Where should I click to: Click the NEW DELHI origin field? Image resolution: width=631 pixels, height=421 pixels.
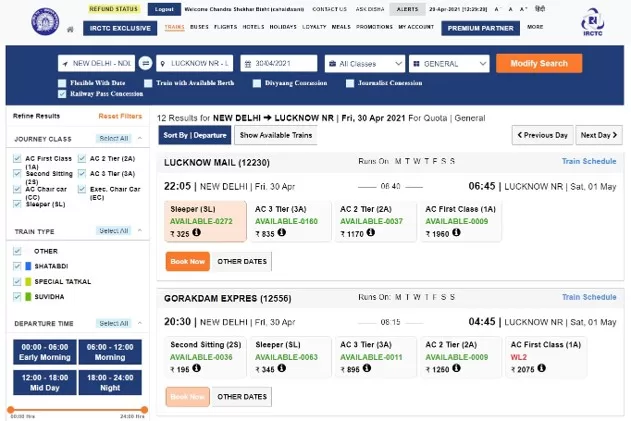click(x=96, y=64)
